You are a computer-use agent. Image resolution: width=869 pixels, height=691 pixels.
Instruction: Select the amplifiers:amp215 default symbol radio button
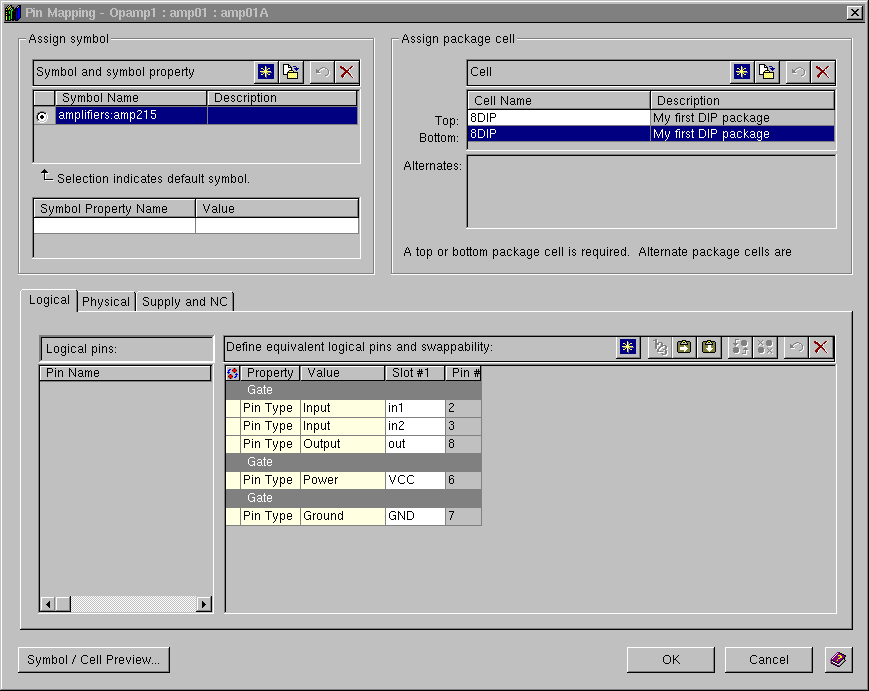43,116
